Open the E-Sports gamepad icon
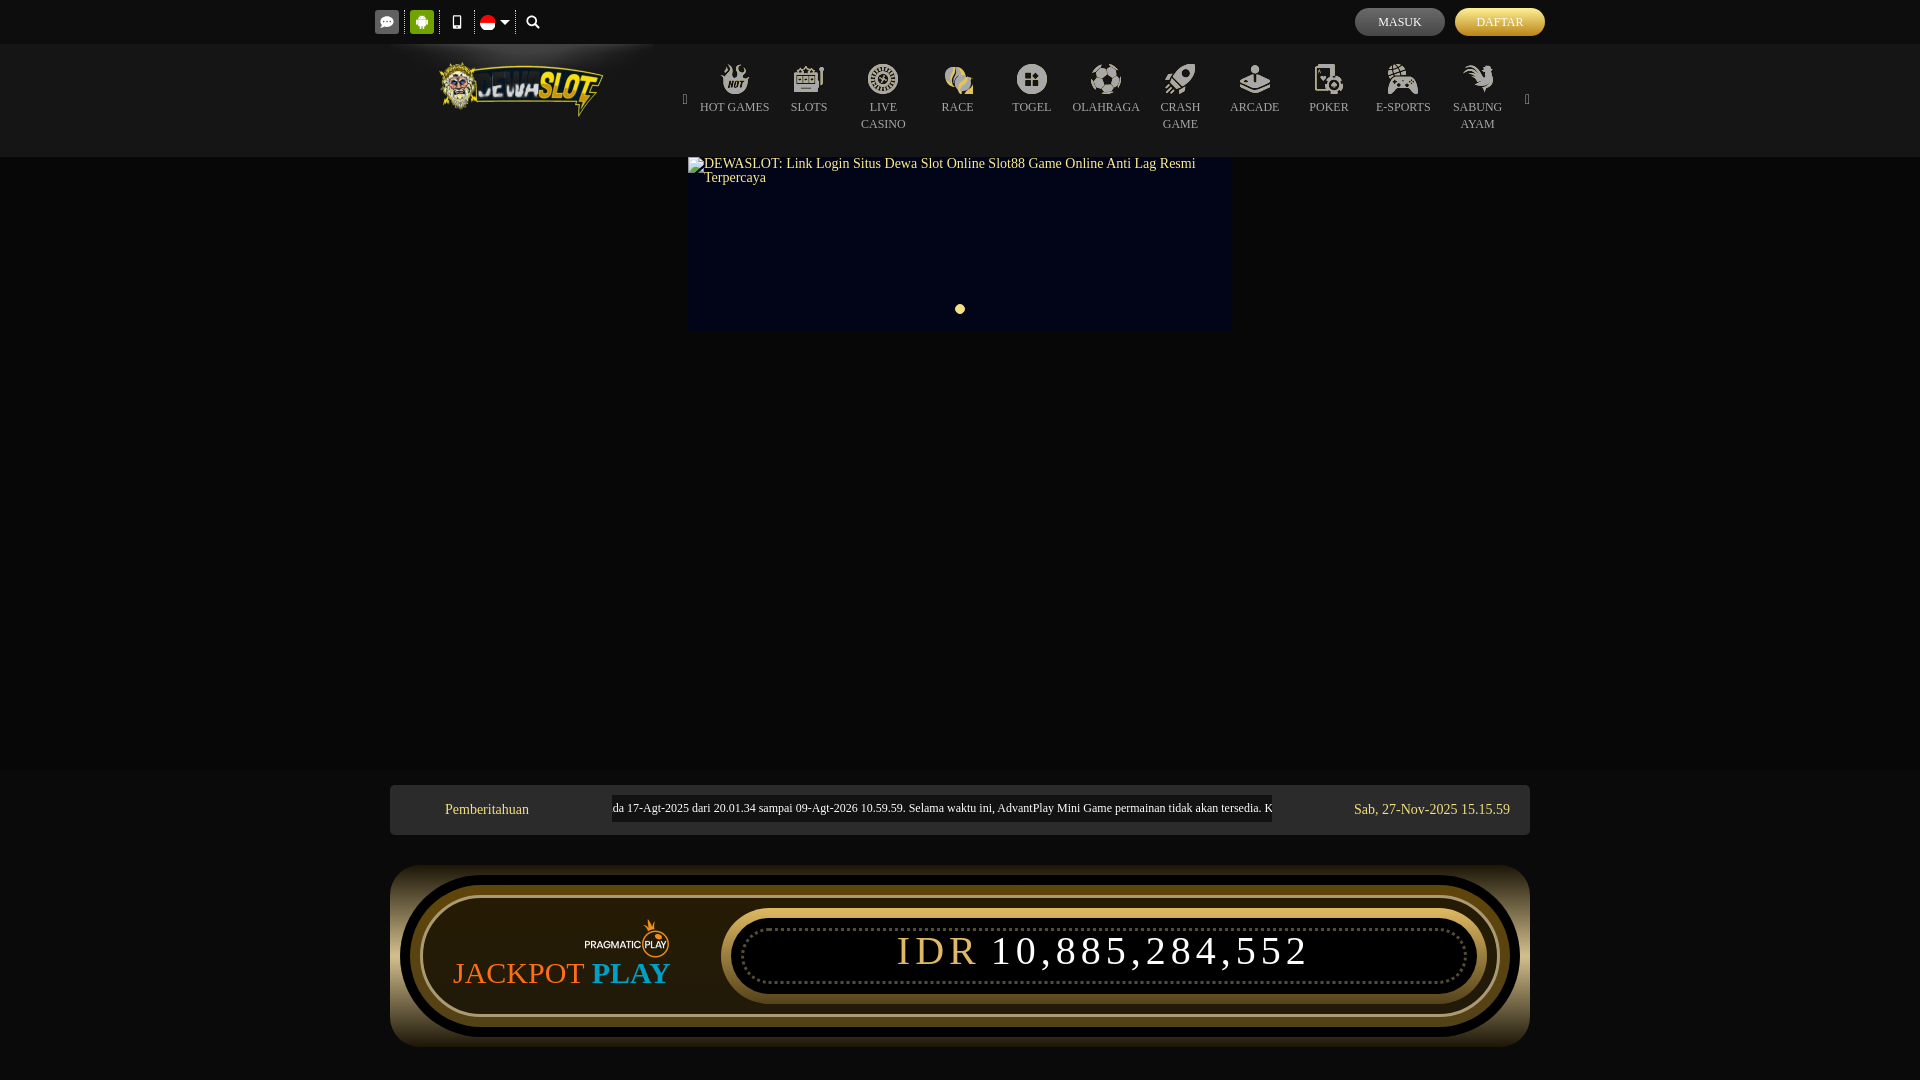1920x1080 pixels. 1403,78
